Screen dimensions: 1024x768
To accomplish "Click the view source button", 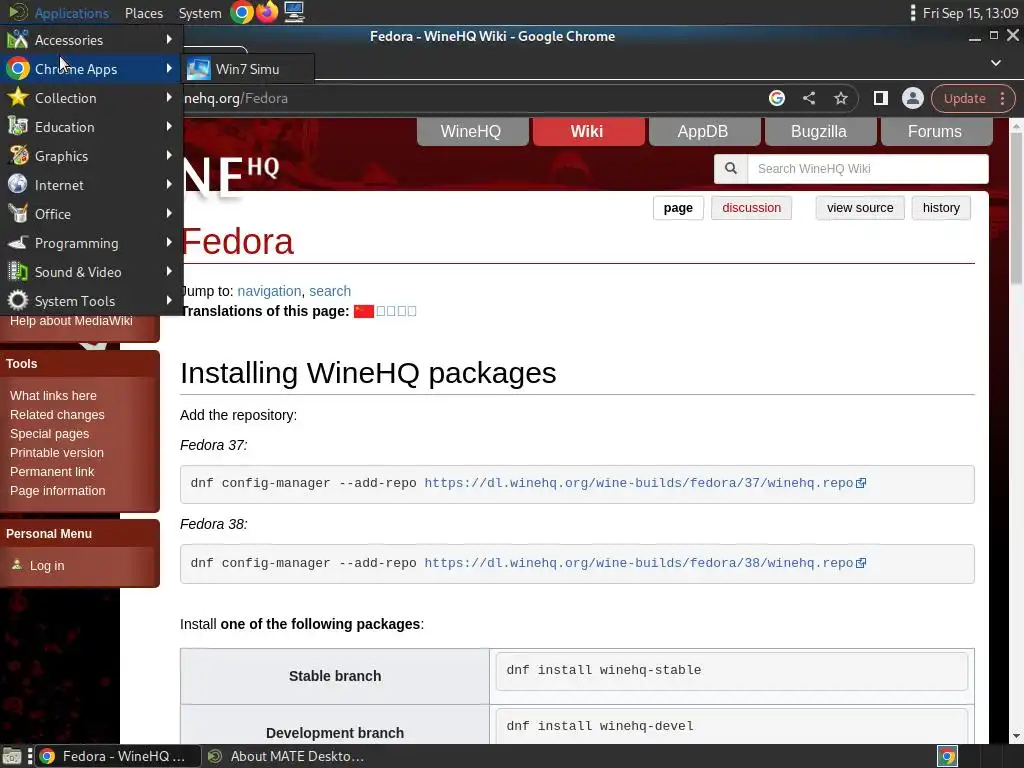I will [x=859, y=208].
